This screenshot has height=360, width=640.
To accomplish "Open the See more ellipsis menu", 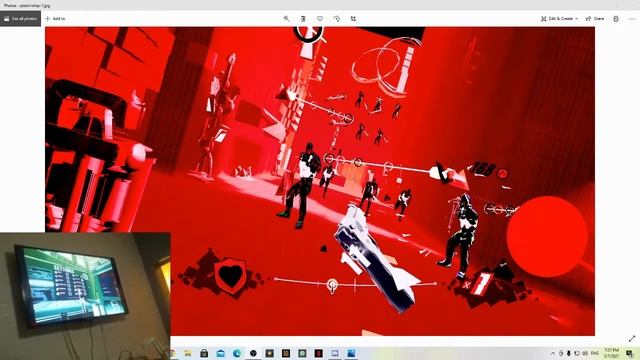I will click(x=632, y=19).
